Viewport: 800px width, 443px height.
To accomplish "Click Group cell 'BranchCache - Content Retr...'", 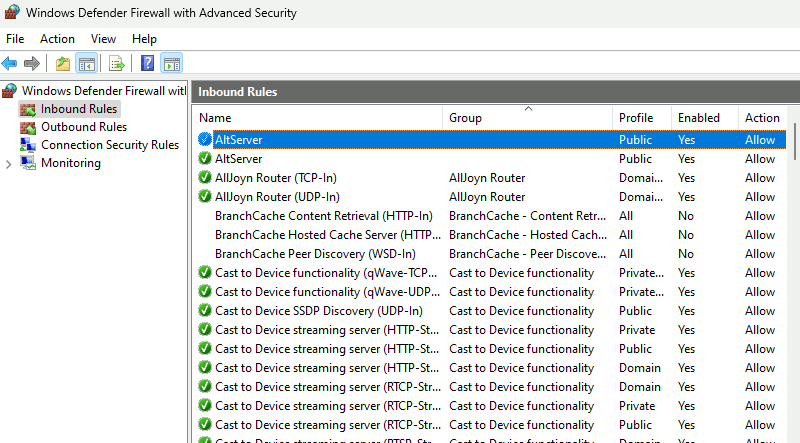I will click(528, 216).
